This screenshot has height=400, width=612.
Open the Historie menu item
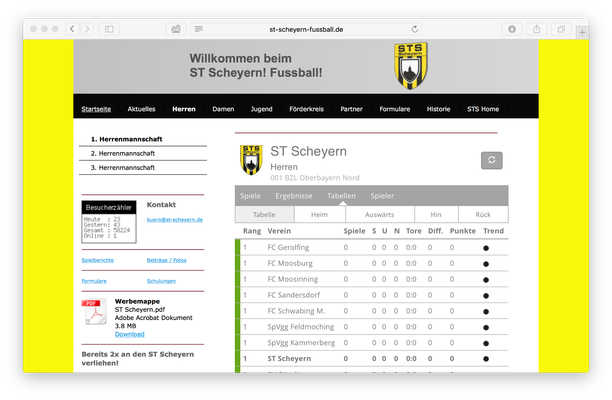pos(438,109)
